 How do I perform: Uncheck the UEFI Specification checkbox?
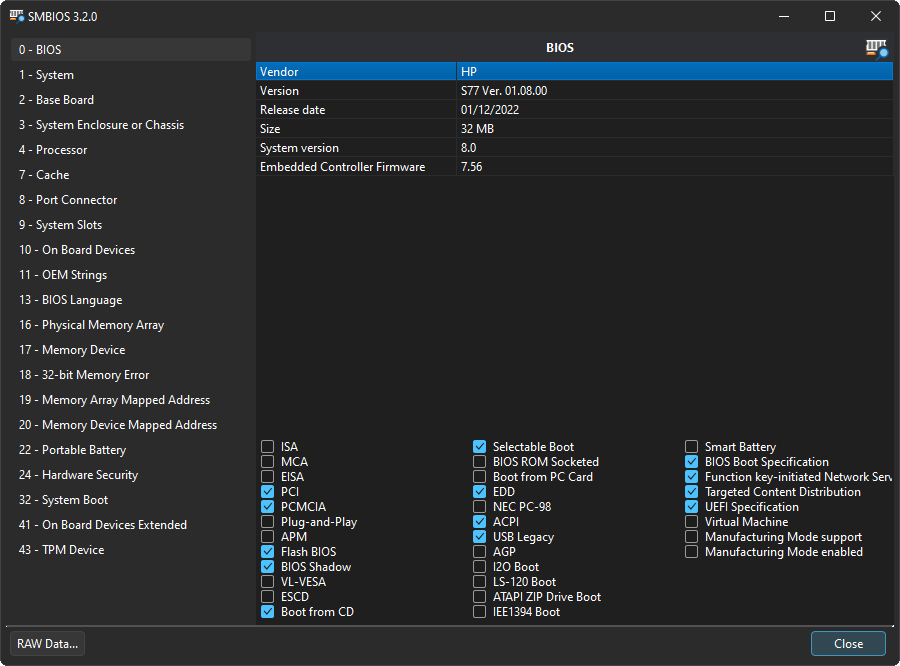pos(692,506)
